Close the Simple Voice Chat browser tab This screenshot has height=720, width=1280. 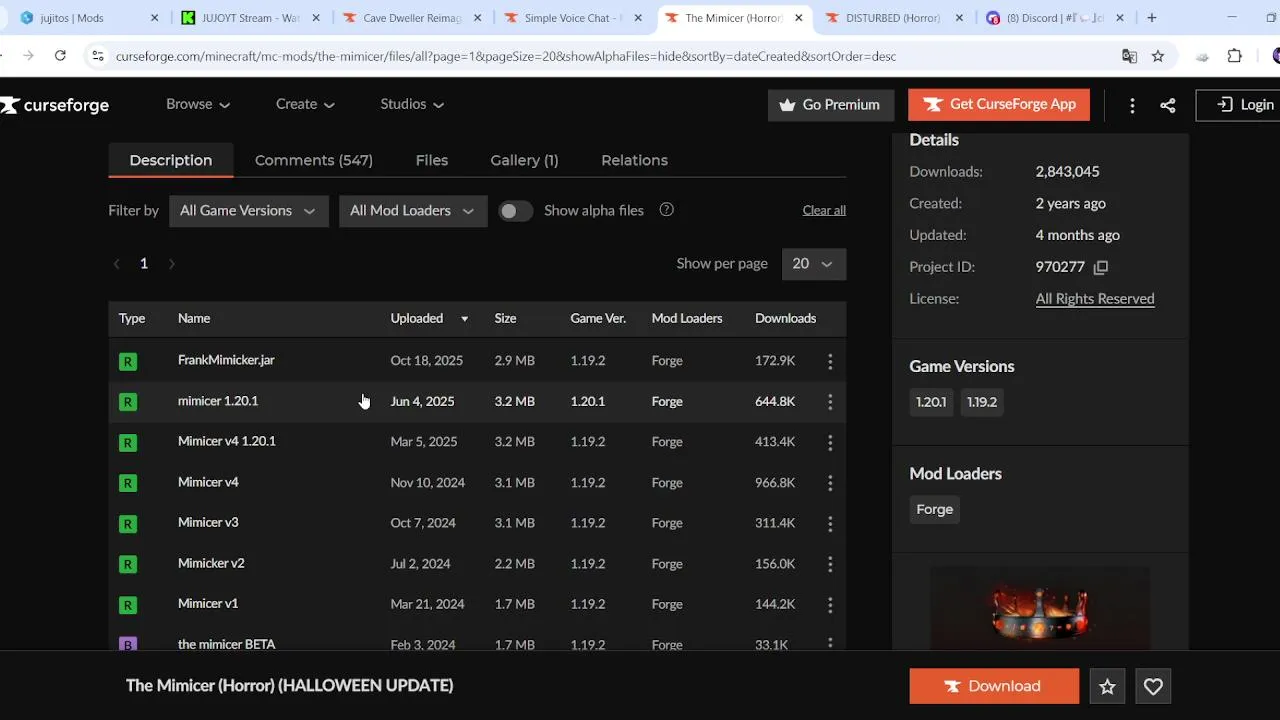coord(637,18)
